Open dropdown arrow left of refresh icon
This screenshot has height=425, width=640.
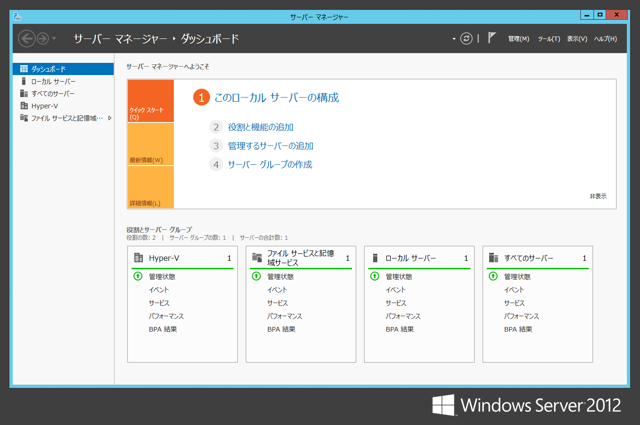(454, 39)
